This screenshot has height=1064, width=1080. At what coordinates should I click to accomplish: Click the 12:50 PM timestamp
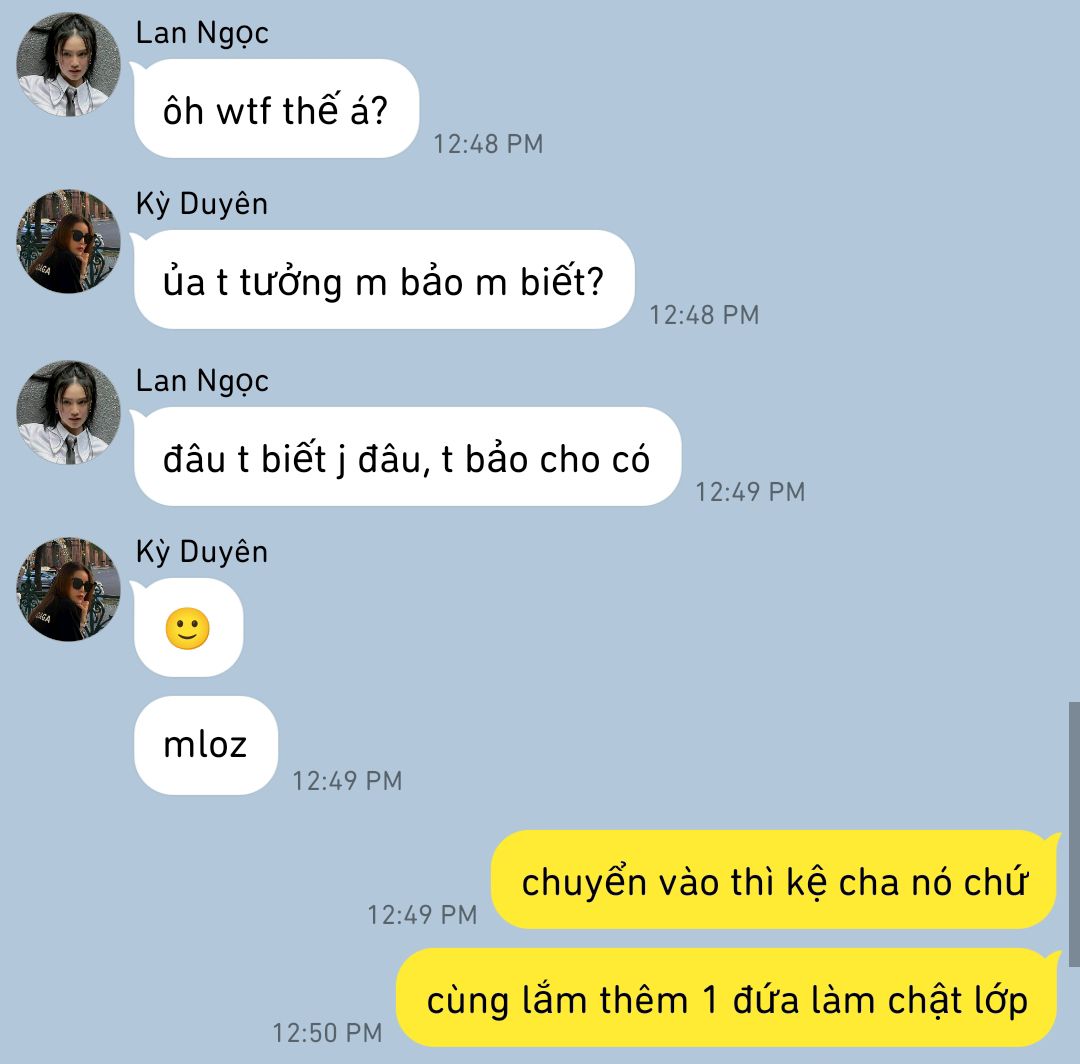click(327, 1033)
